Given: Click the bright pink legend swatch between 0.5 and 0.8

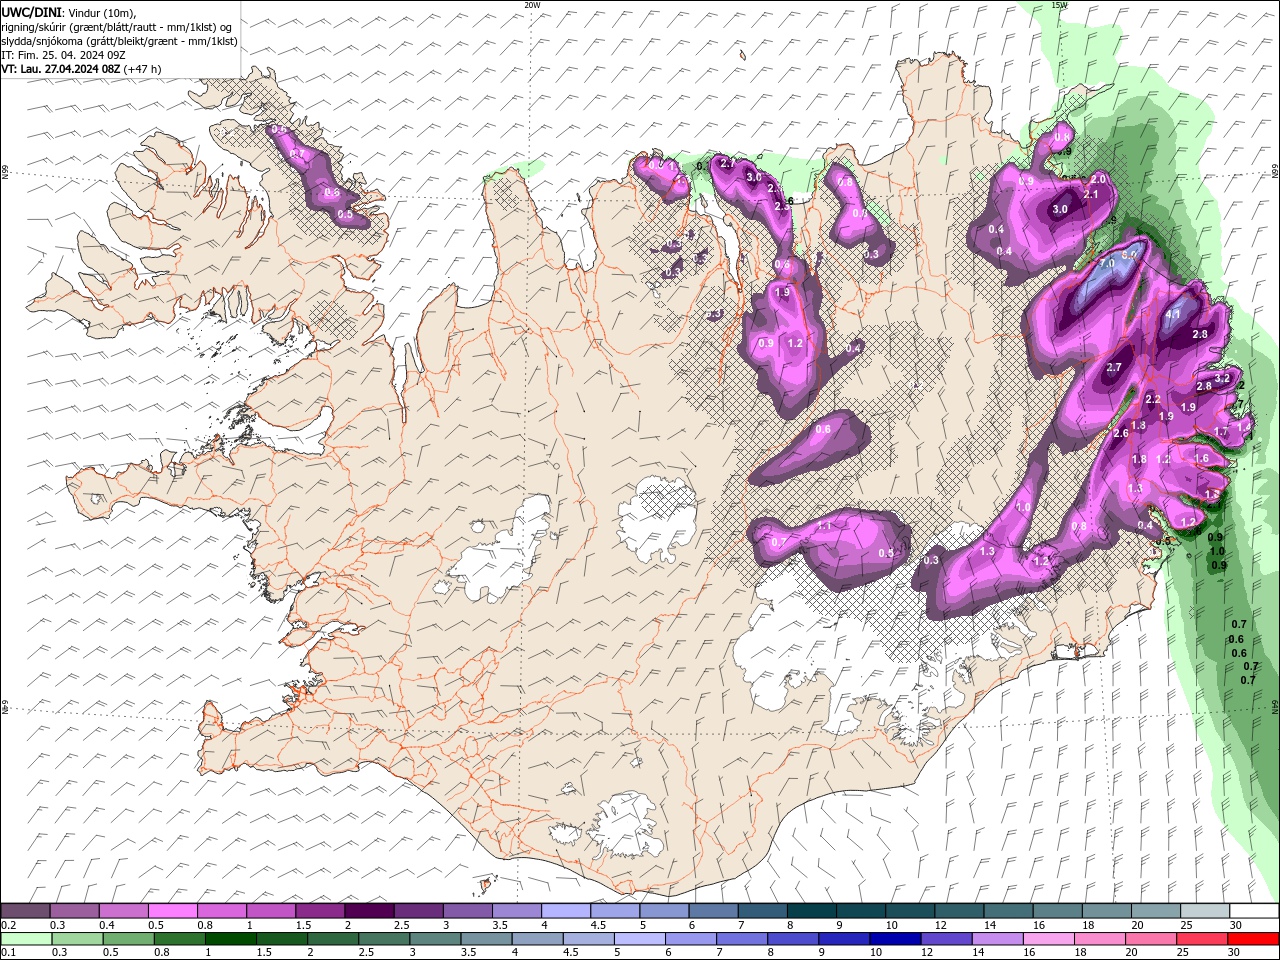Looking at the screenshot, I should click(172, 911).
